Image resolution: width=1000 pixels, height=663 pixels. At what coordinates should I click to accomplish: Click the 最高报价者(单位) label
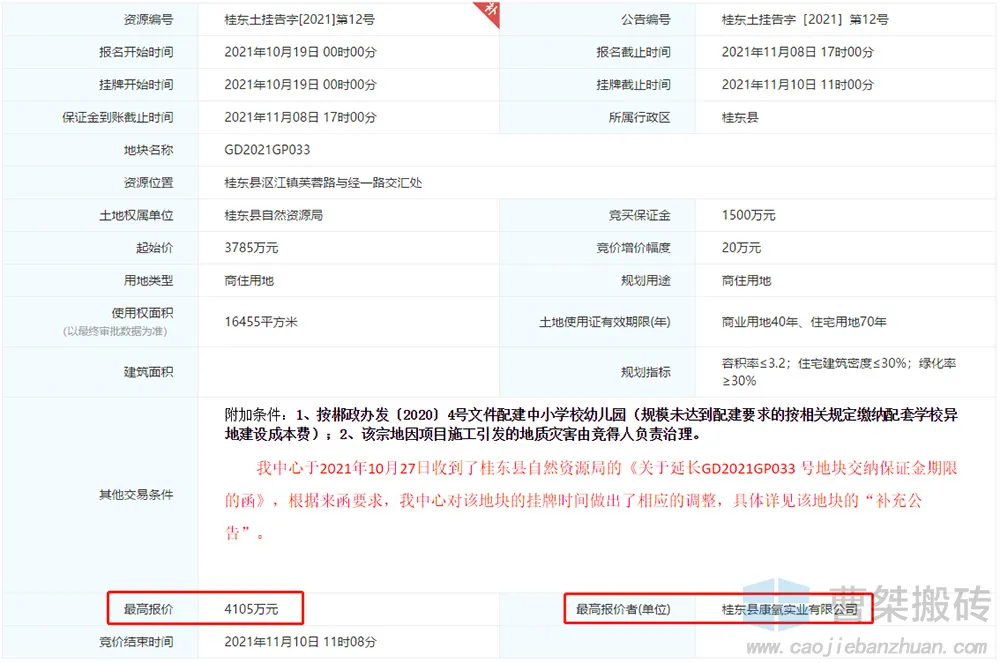(623, 609)
